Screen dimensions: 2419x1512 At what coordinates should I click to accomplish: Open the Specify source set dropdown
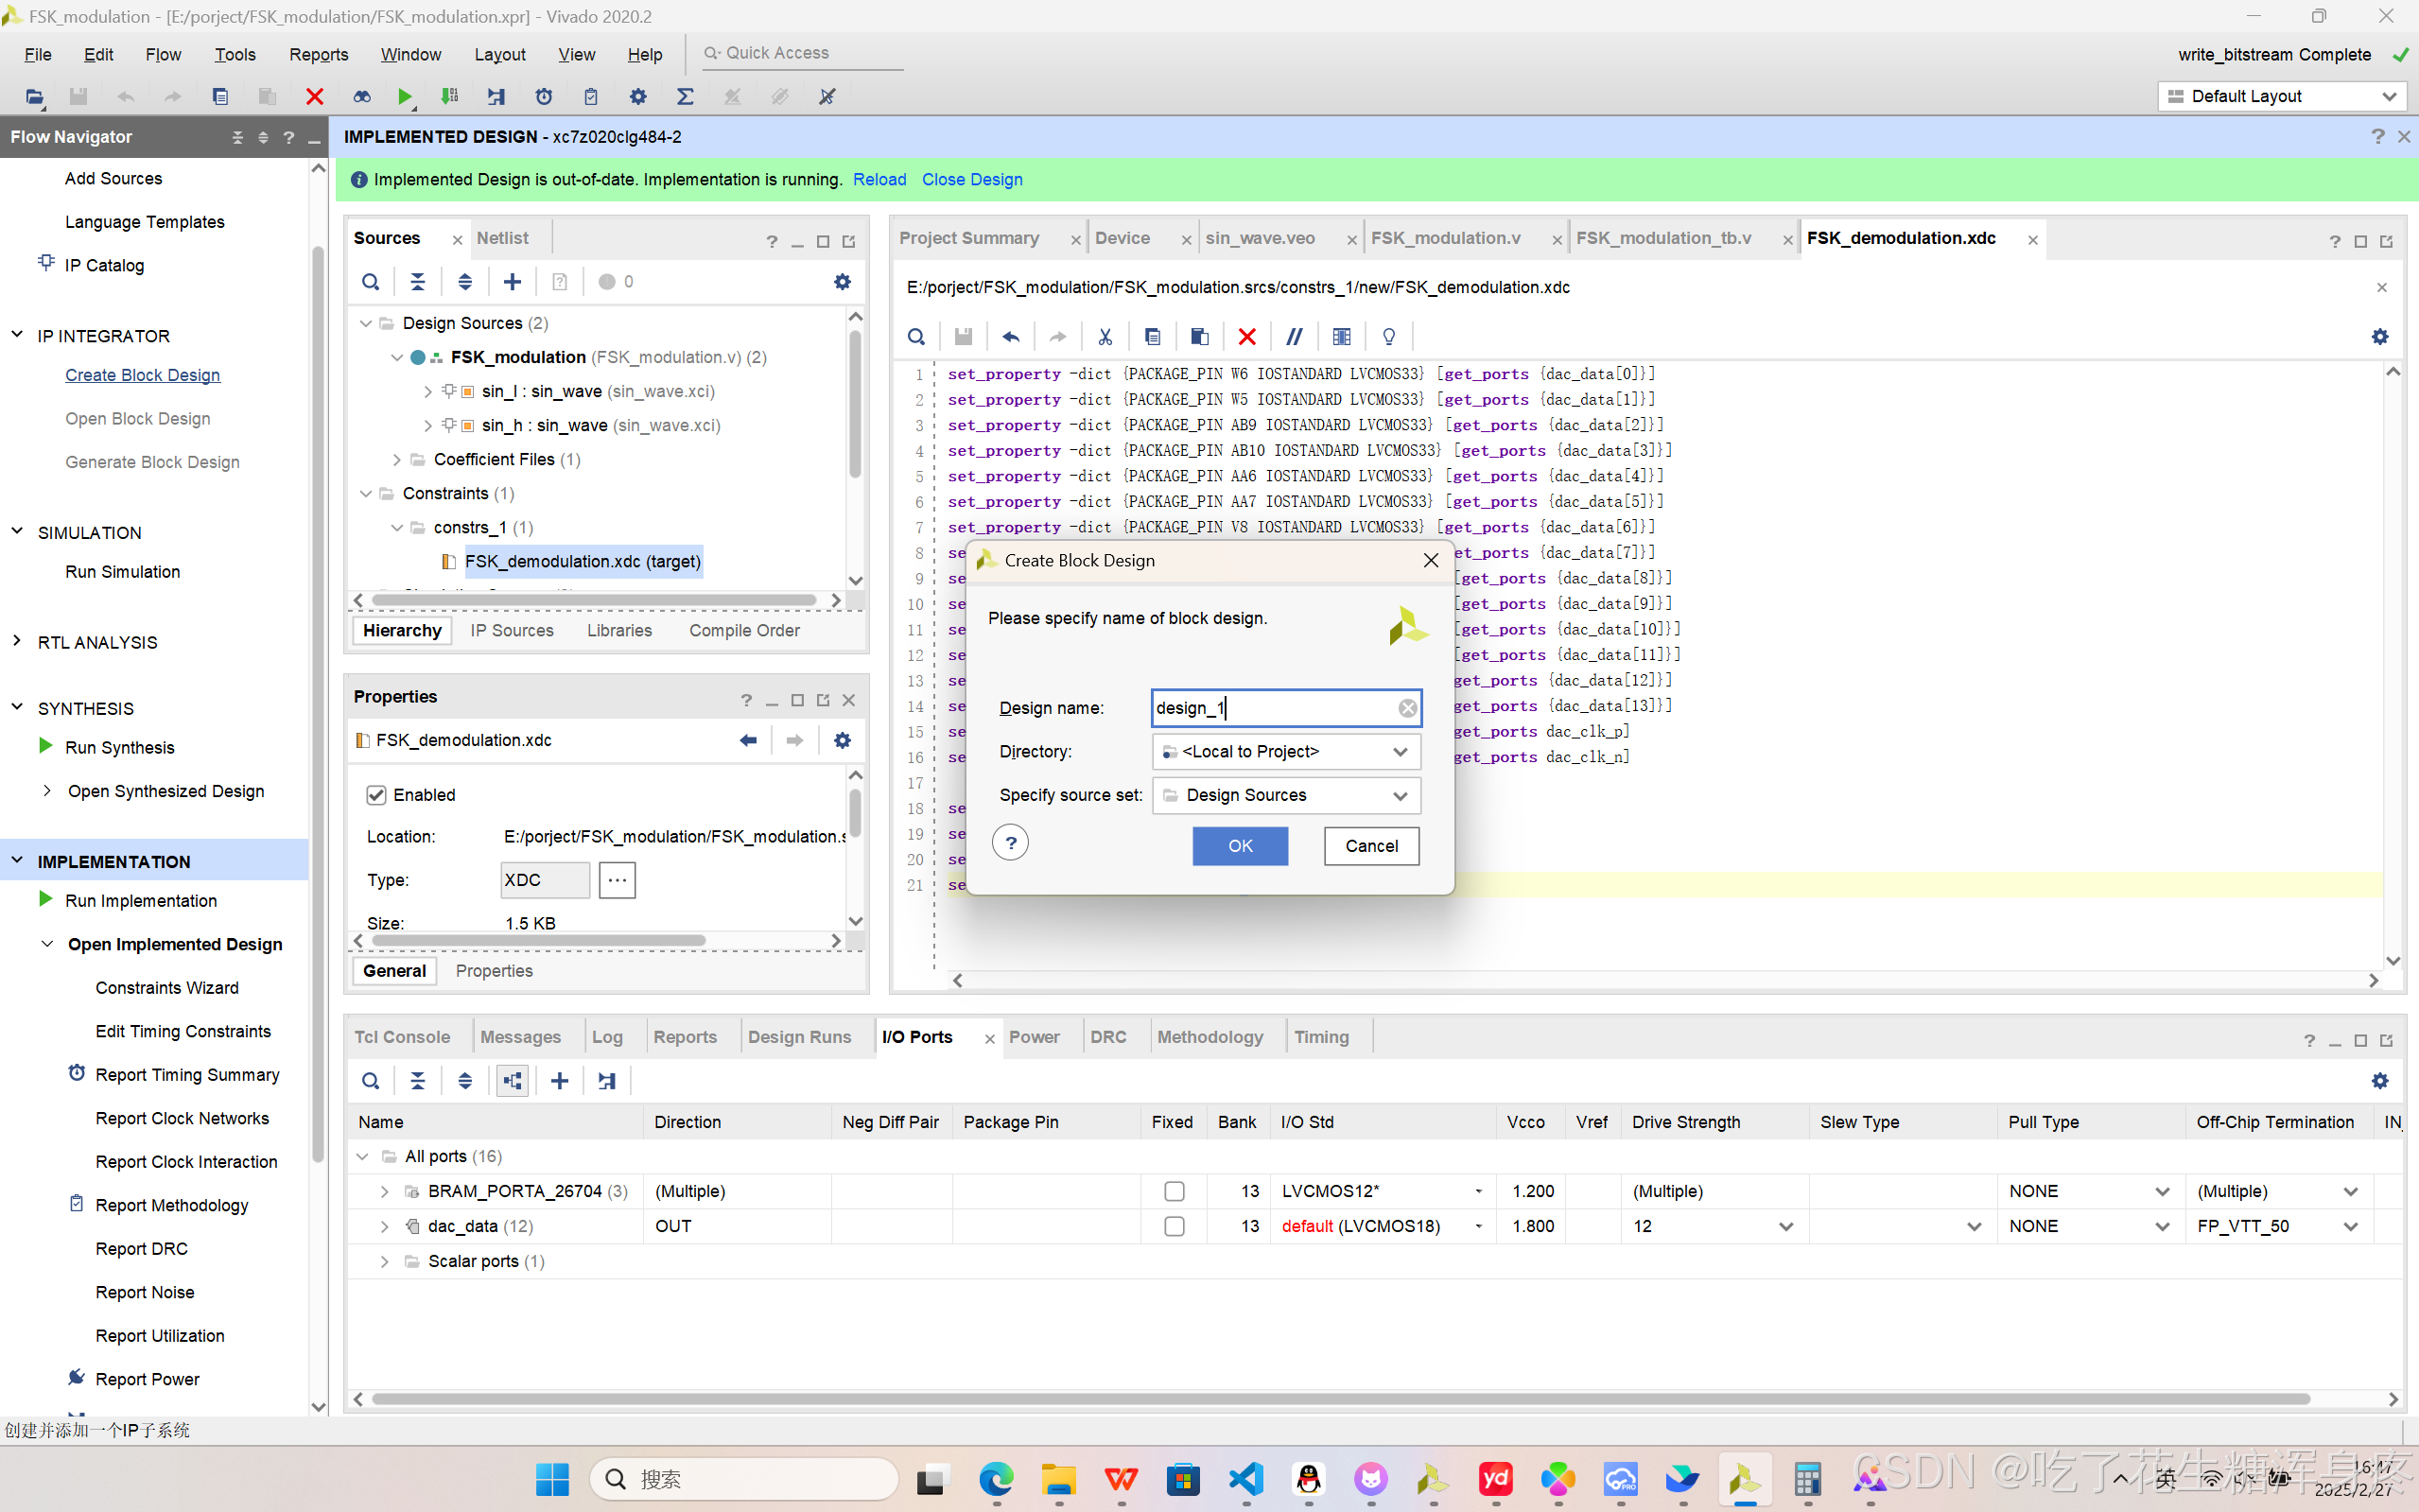pyautogui.click(x=1286, y=795)
